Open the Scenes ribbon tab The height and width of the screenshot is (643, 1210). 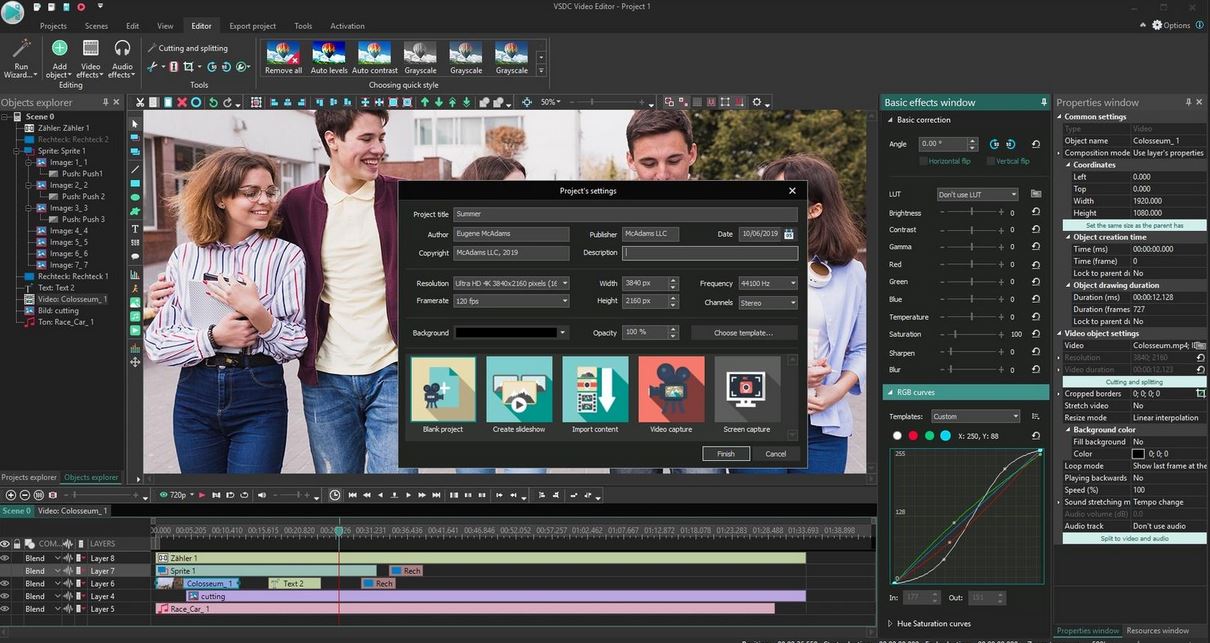96,26
